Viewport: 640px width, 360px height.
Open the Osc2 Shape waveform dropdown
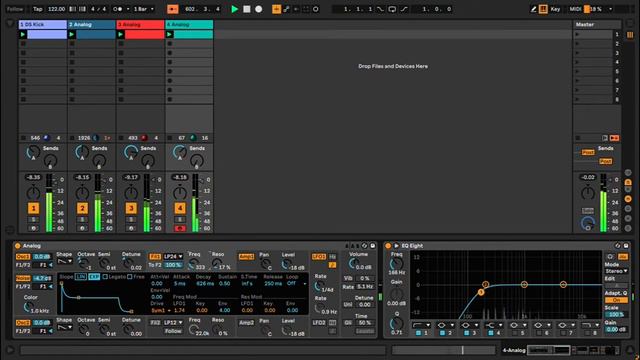click(64, 327)
